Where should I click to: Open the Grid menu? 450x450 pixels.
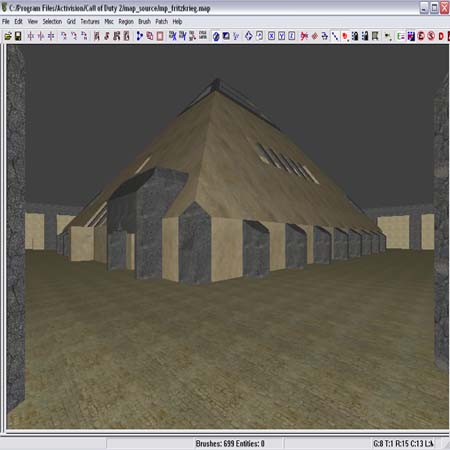(71, 21)
